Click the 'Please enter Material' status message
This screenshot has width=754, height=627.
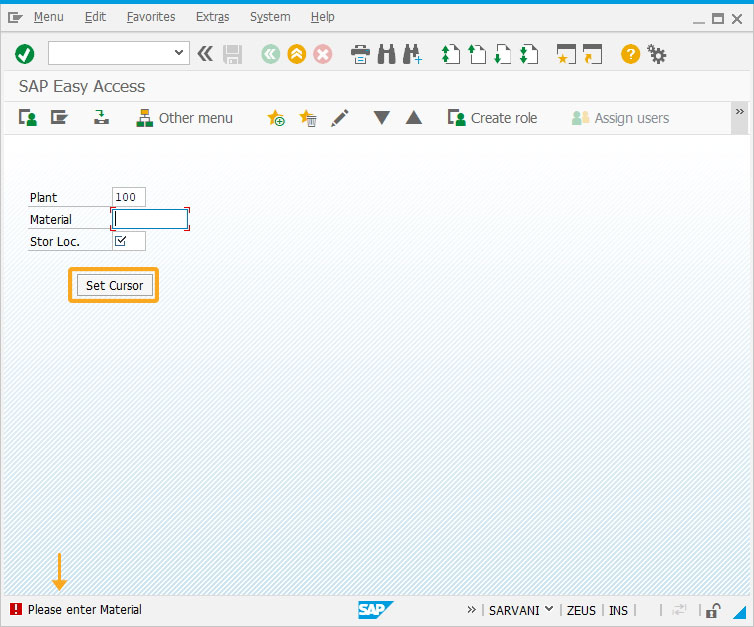tap(85, 610)
